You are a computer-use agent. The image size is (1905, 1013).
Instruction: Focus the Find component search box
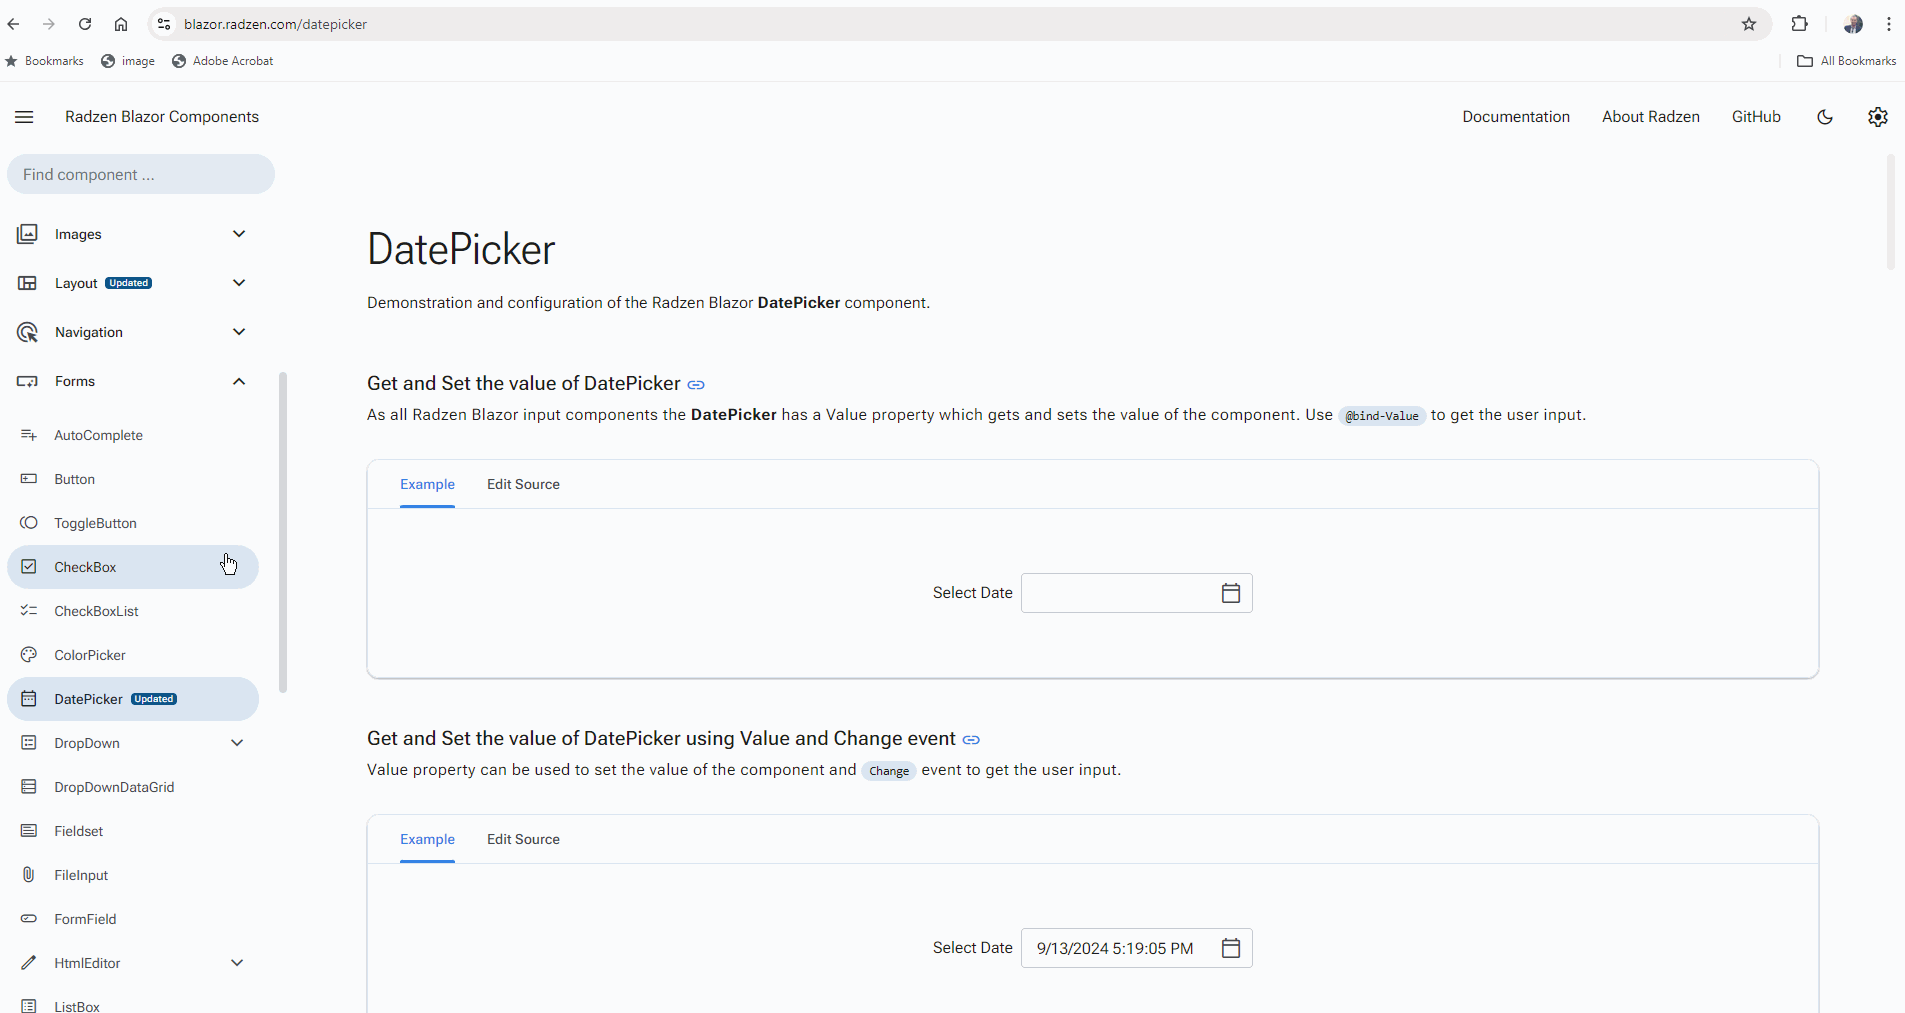[141, 174]
